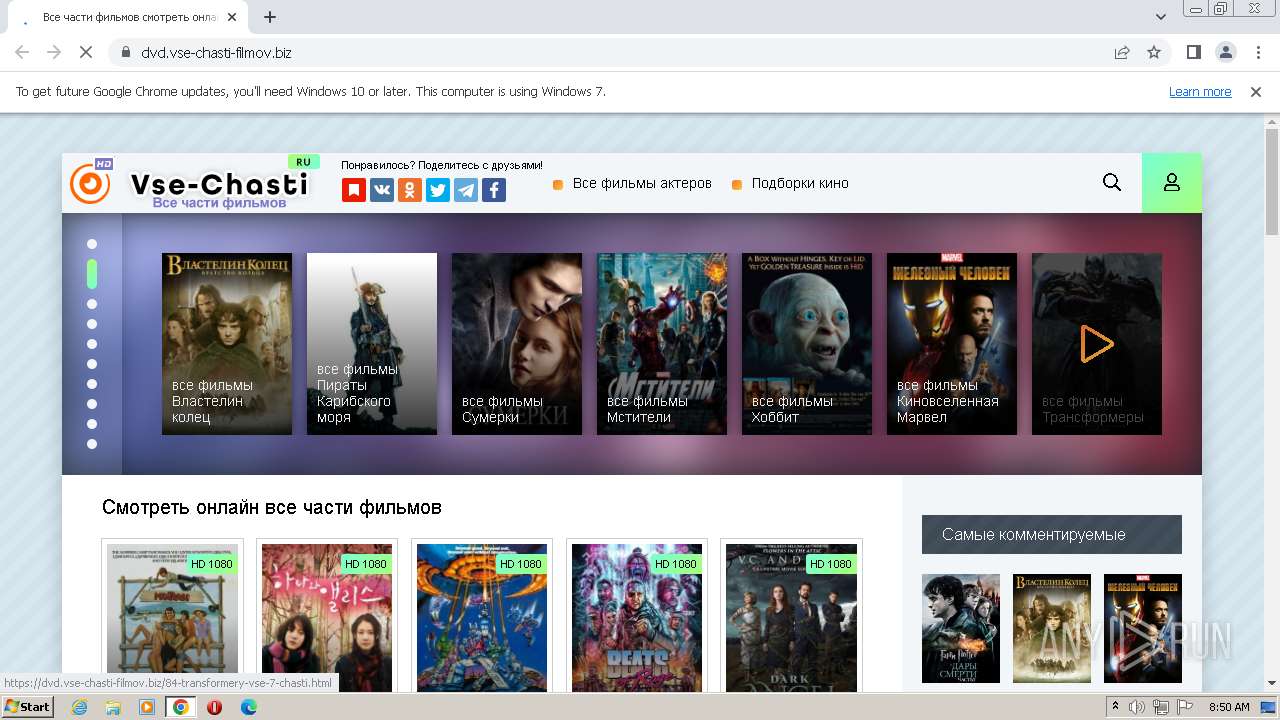Share this page from address bar
Image resolution: width=1280 pixels, height=720 pixels.
tap(1122, 52)
